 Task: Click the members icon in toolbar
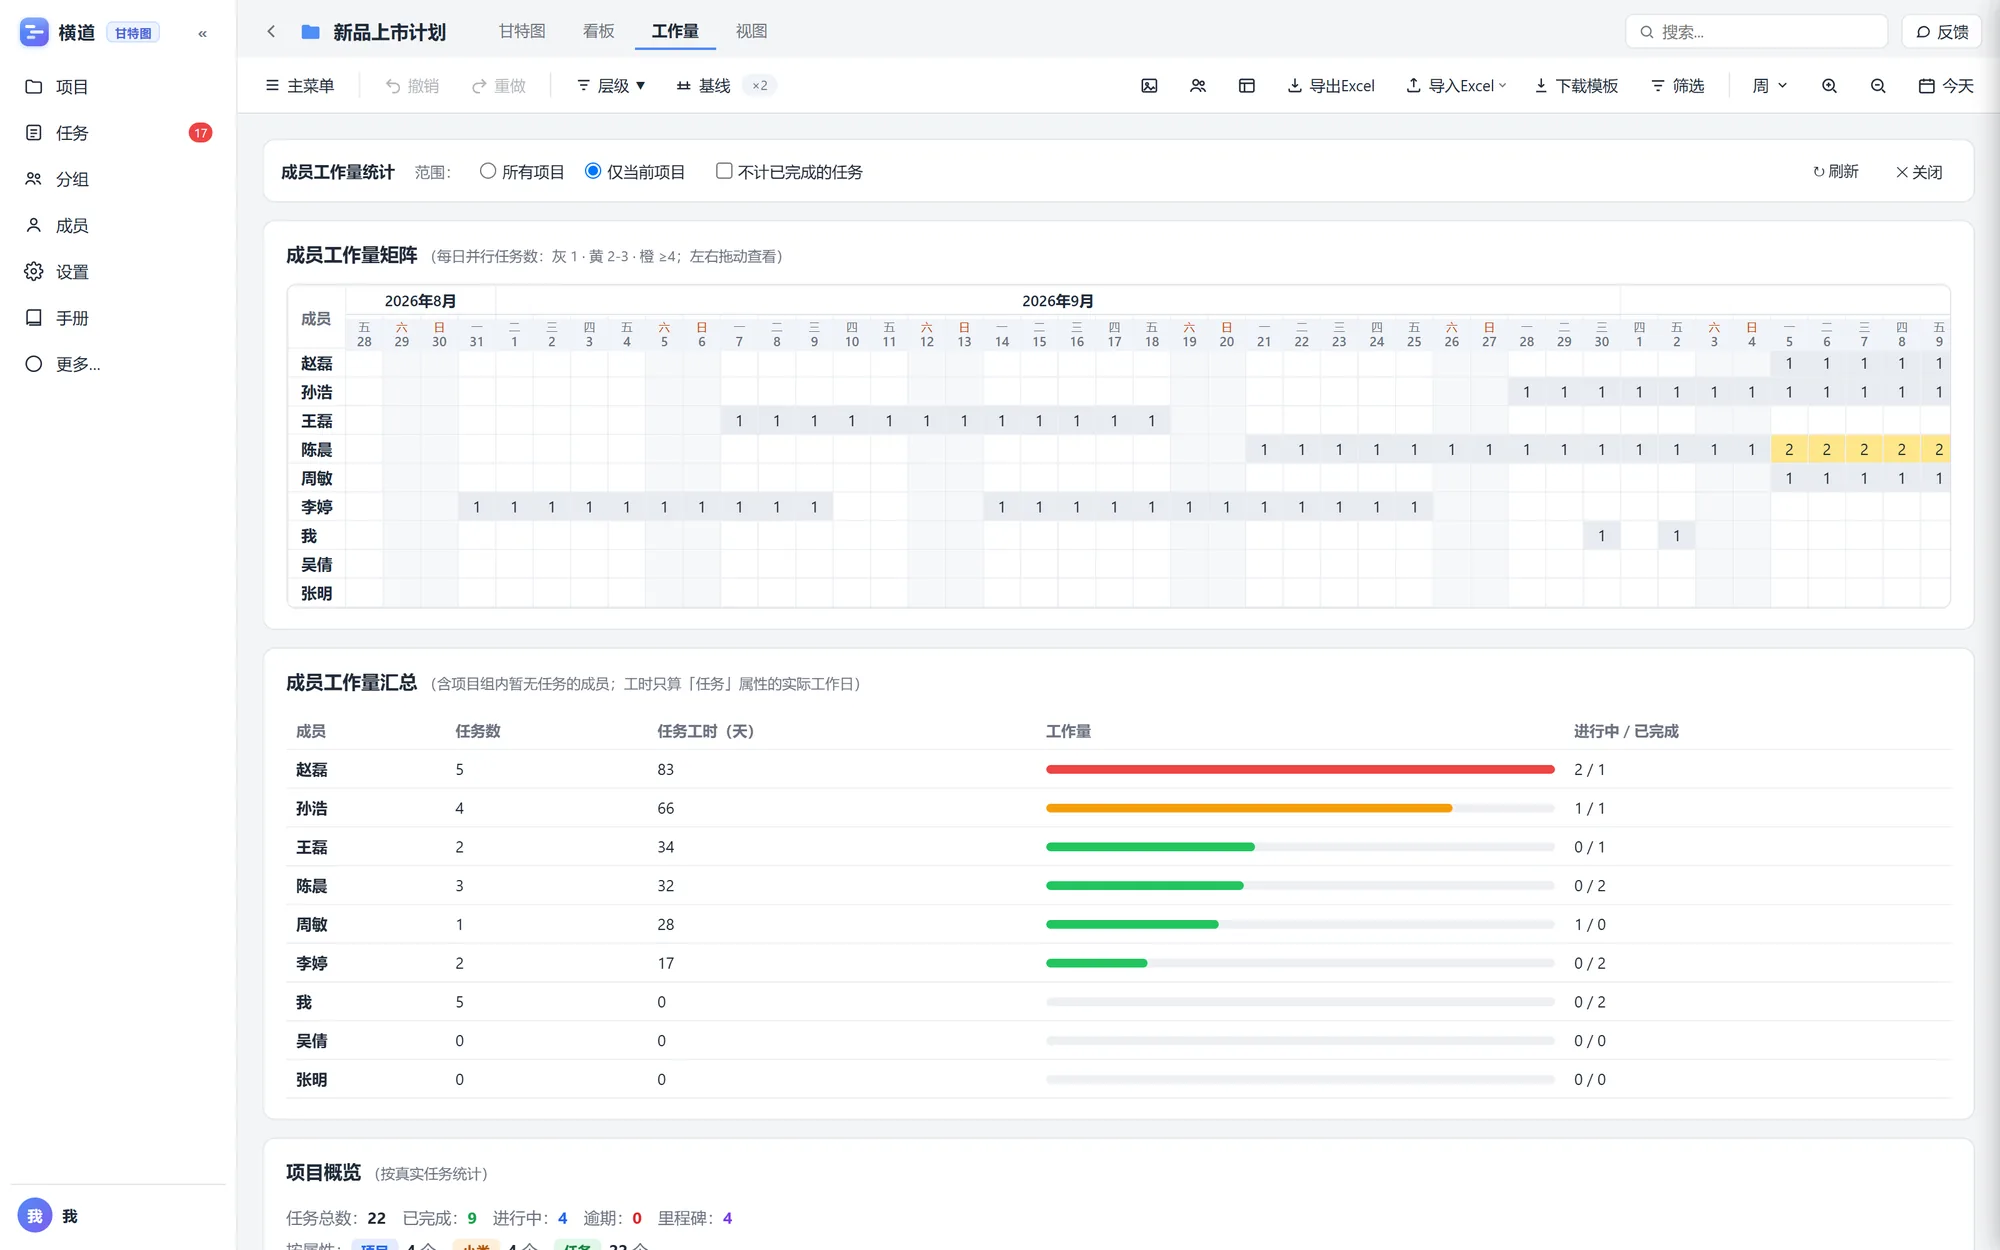click(x=1198, y=86)
